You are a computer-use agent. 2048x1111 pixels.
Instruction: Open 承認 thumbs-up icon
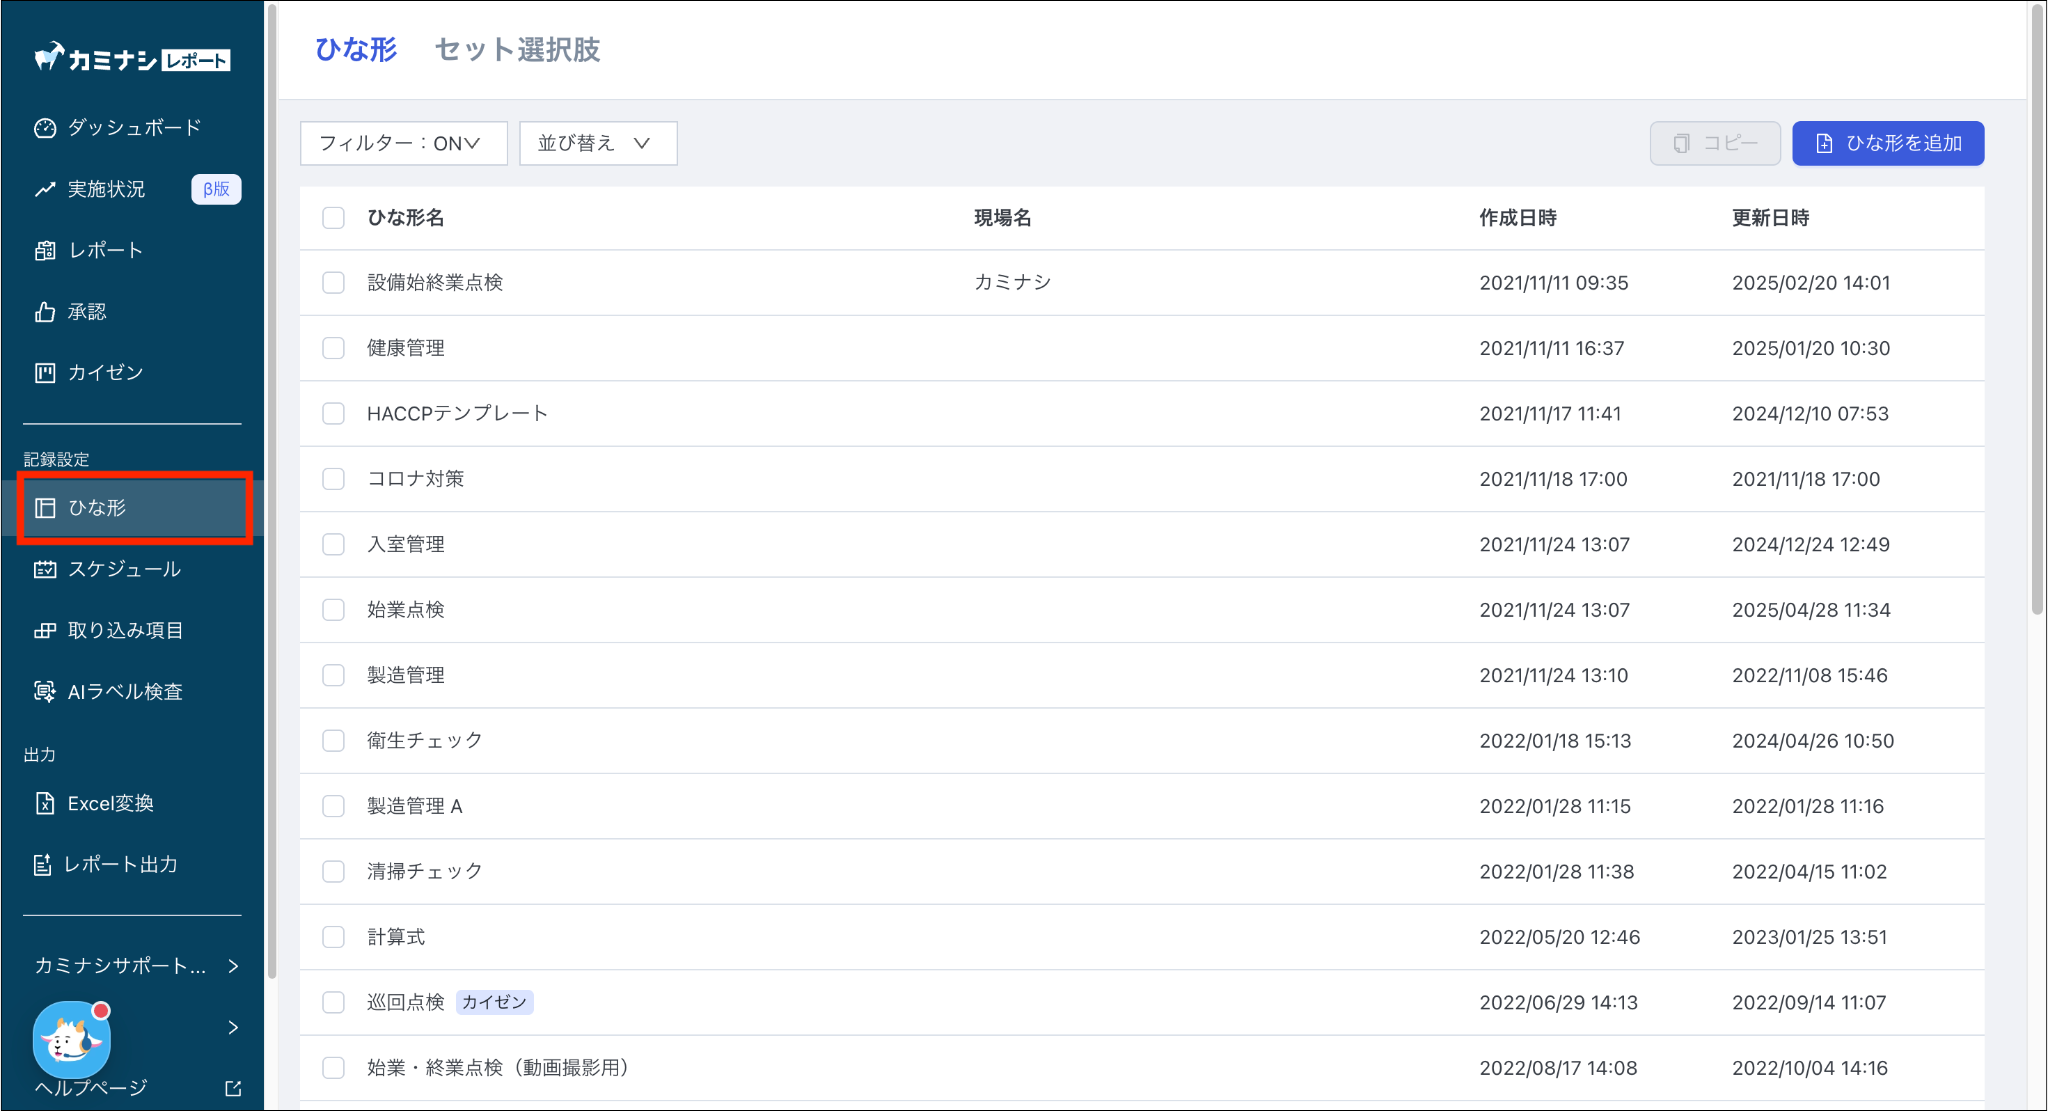[x=44, y=312]
